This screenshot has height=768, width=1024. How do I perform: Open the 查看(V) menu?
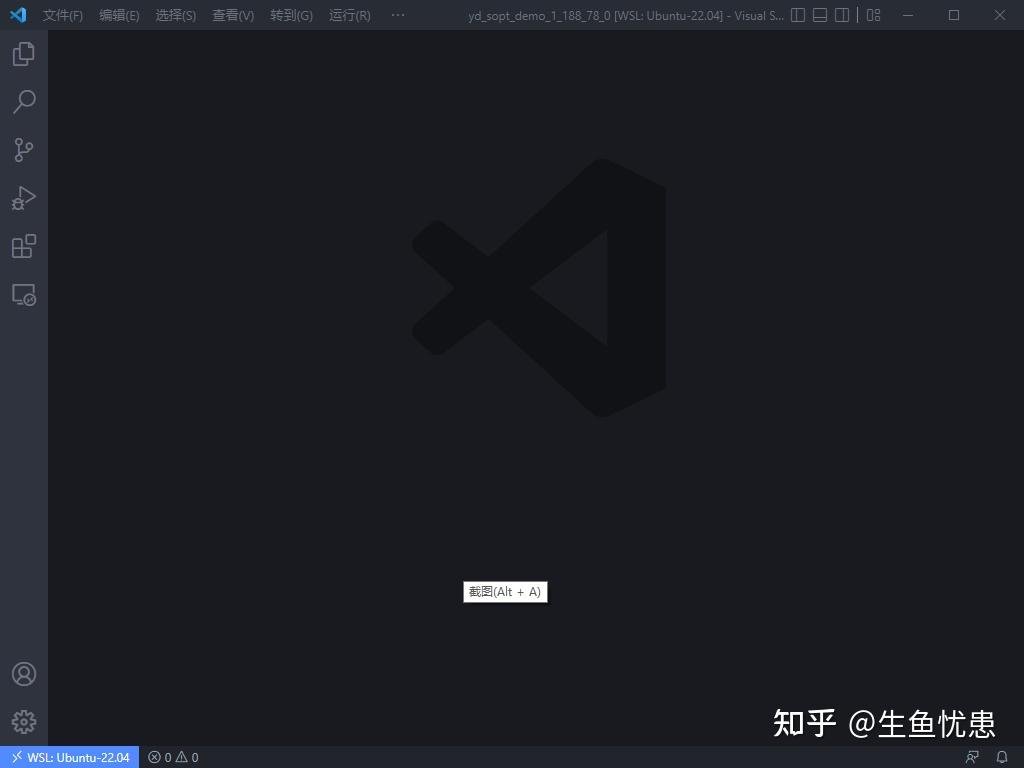232,15
